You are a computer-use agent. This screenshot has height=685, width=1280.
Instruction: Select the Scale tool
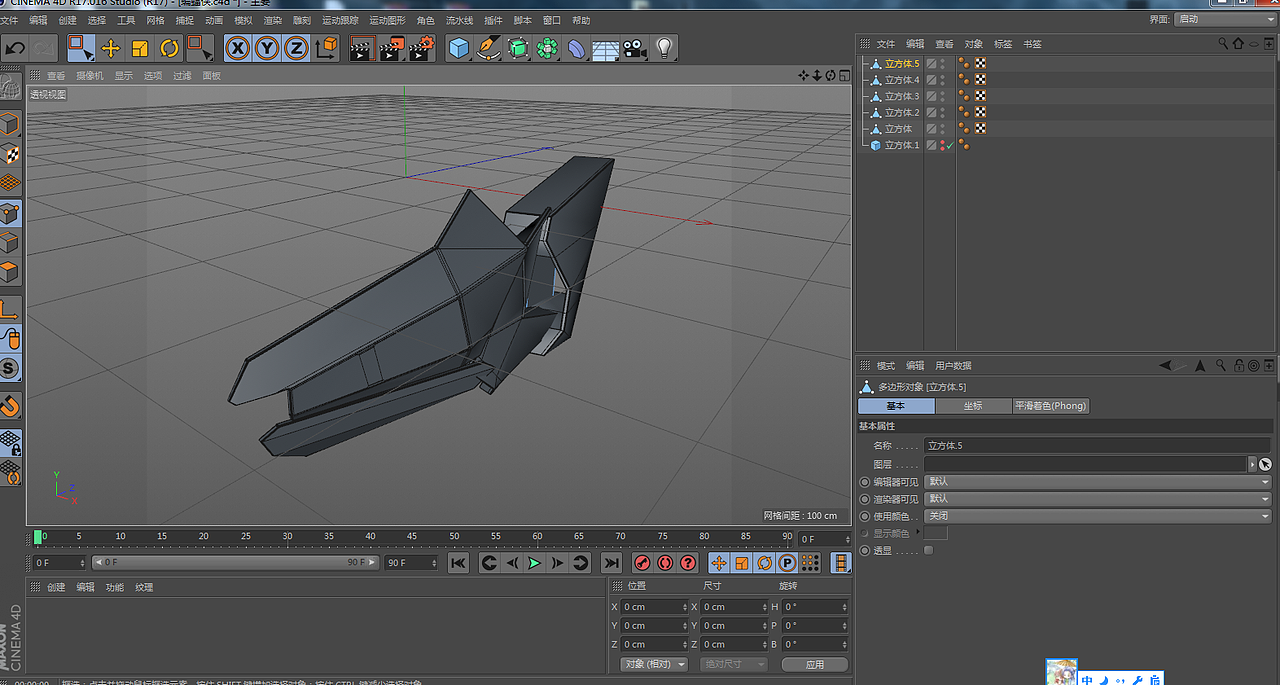click(x=141, y=48)
